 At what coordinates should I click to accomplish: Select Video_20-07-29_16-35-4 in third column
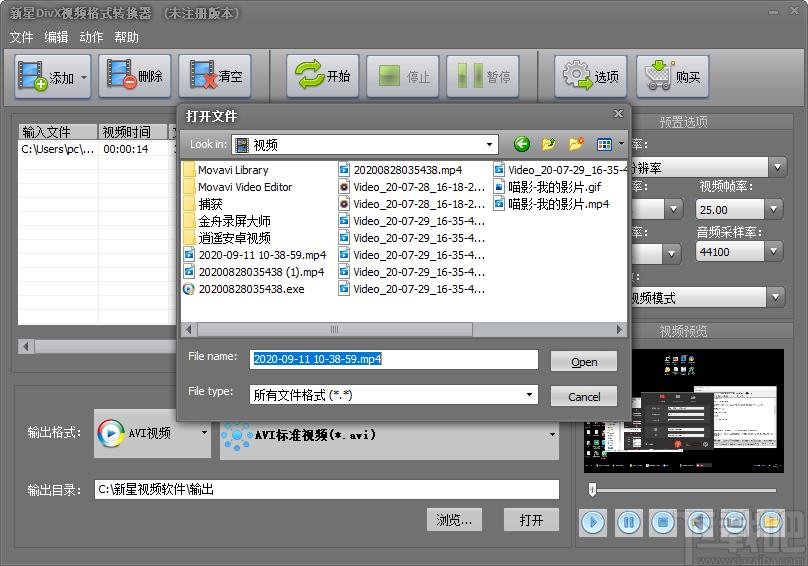[x=560, y=170]
